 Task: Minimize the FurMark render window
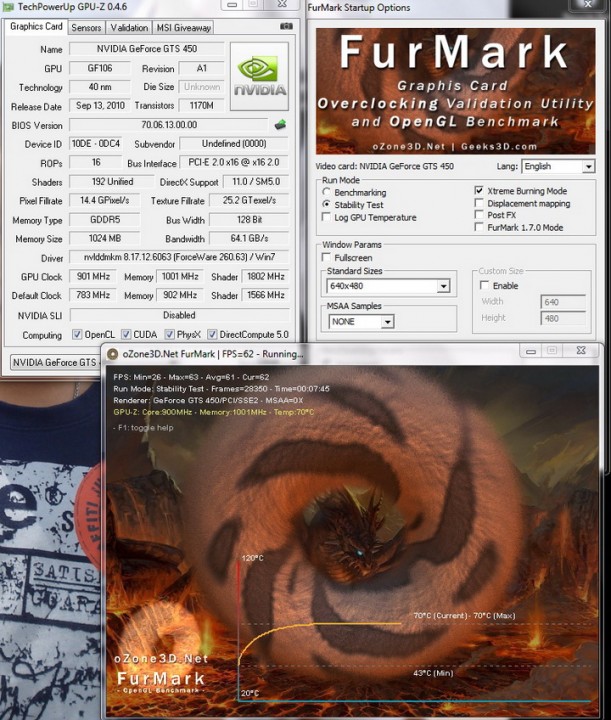tap(531, 351)
